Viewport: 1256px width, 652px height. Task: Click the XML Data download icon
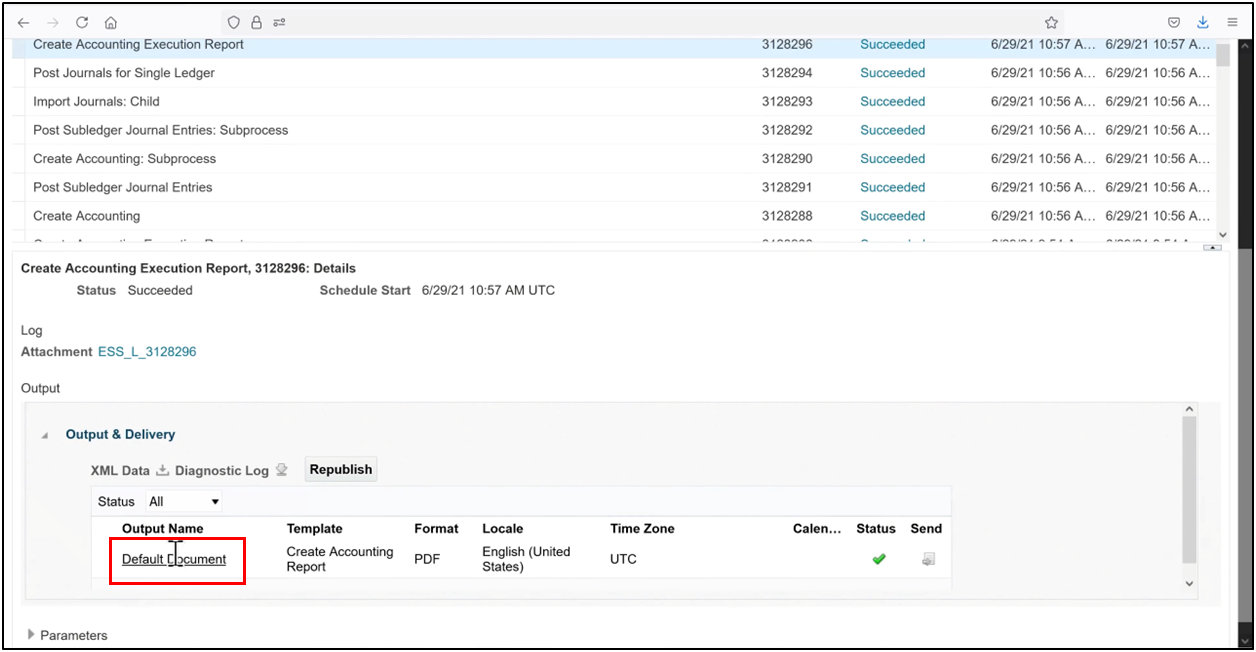[x=162, y=469]
